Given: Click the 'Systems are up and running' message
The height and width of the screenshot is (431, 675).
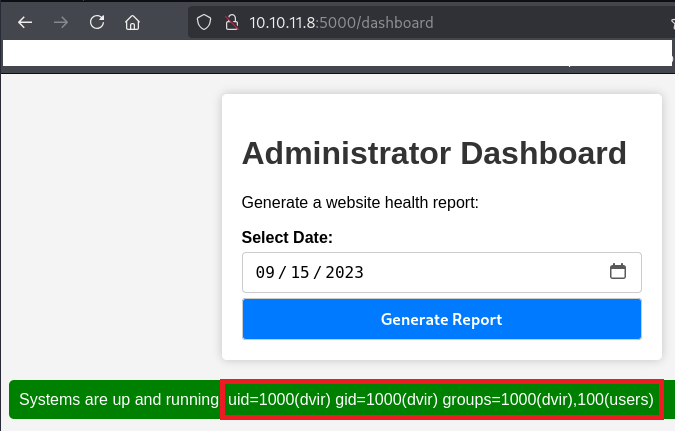Looking at the screenshot, I should coord(118,400).
